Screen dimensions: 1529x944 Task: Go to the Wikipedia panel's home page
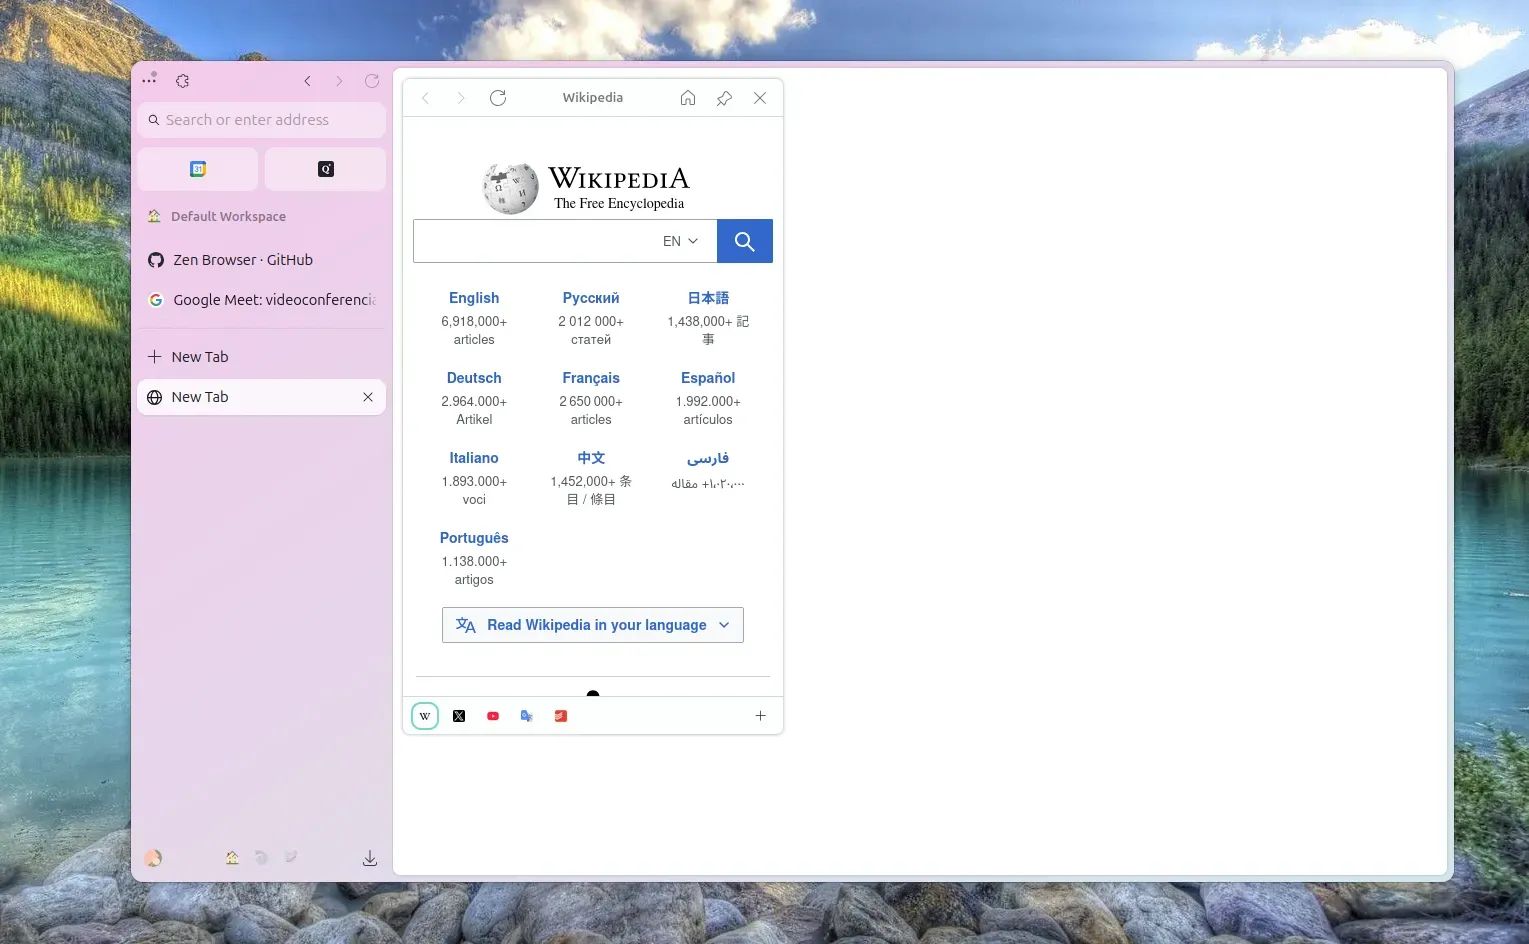click(x=688, y=98)
